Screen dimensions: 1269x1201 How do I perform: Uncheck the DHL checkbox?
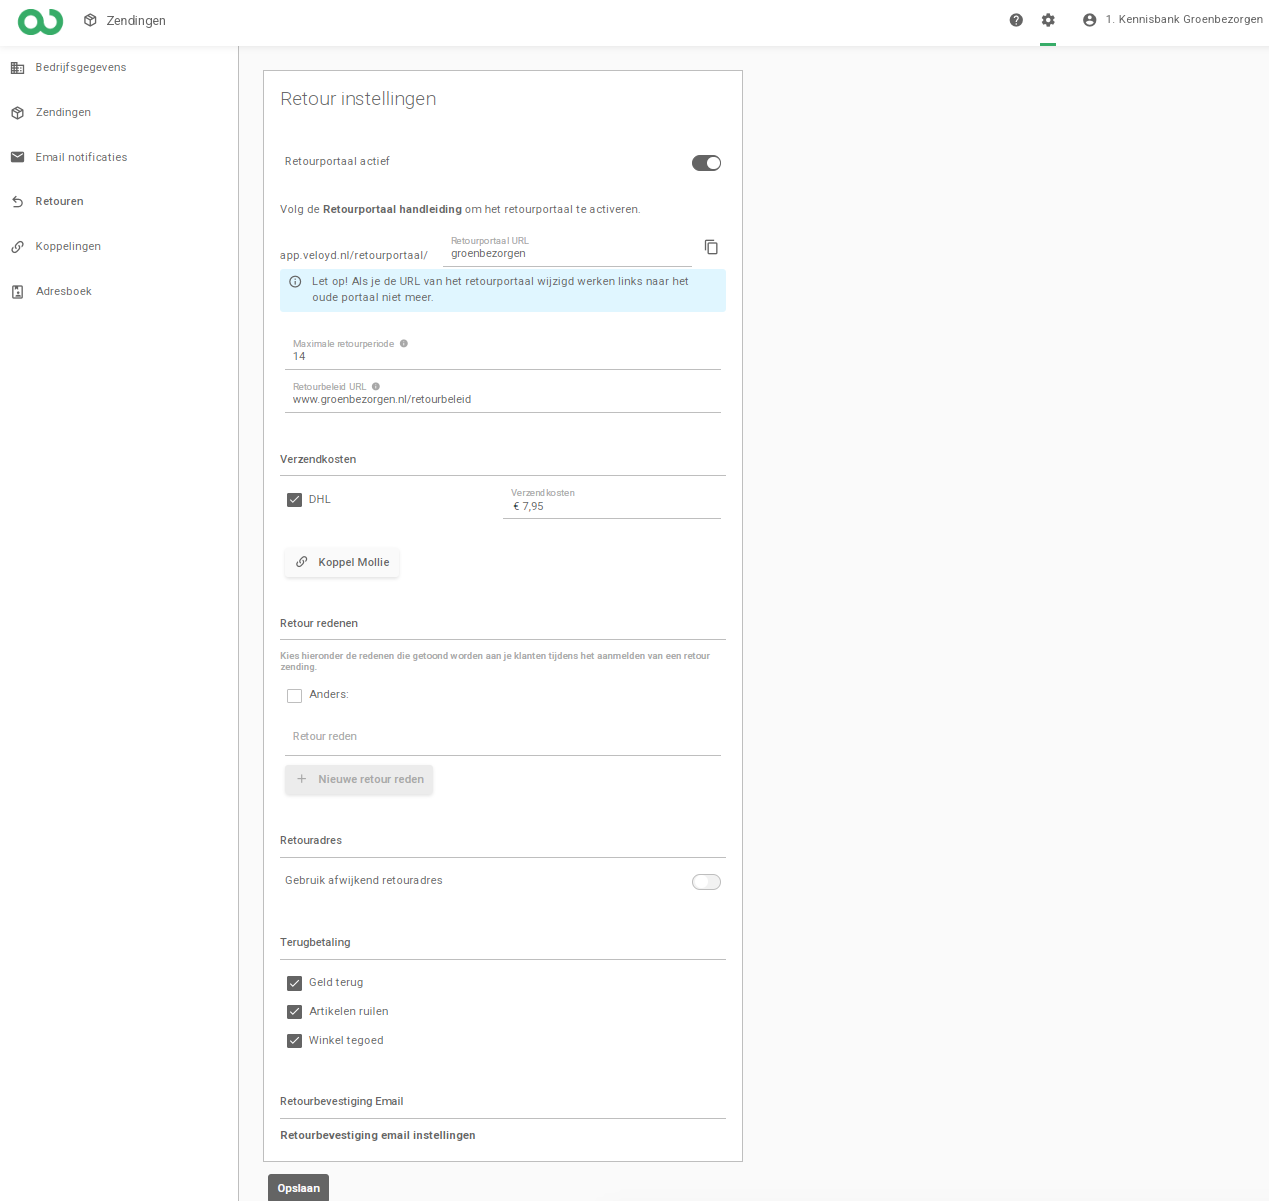coord(295,500)
